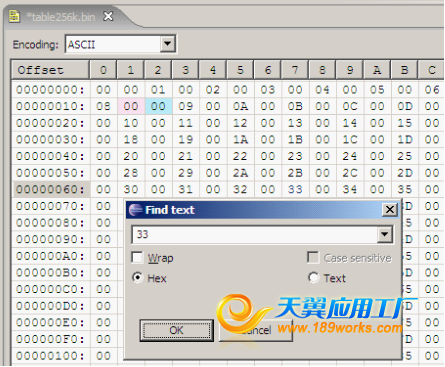Close the table256k.bin editor tab
The width and height of the screenshot is (445, 367).
pyautogui.click(x=108, y=16)
